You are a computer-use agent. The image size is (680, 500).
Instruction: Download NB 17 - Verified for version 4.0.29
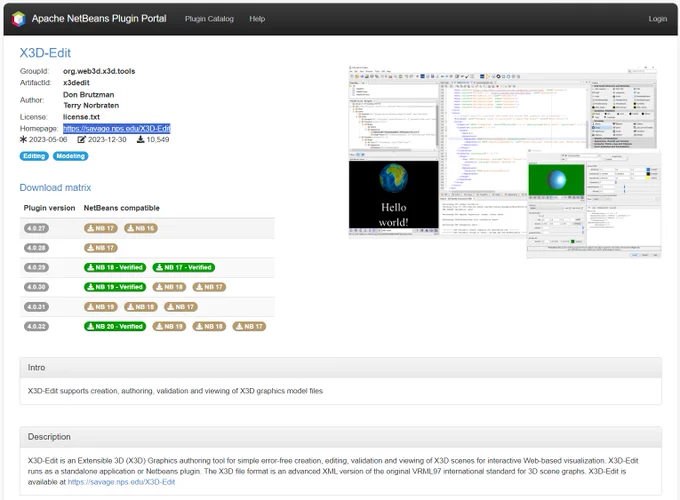tap(184, 267)
